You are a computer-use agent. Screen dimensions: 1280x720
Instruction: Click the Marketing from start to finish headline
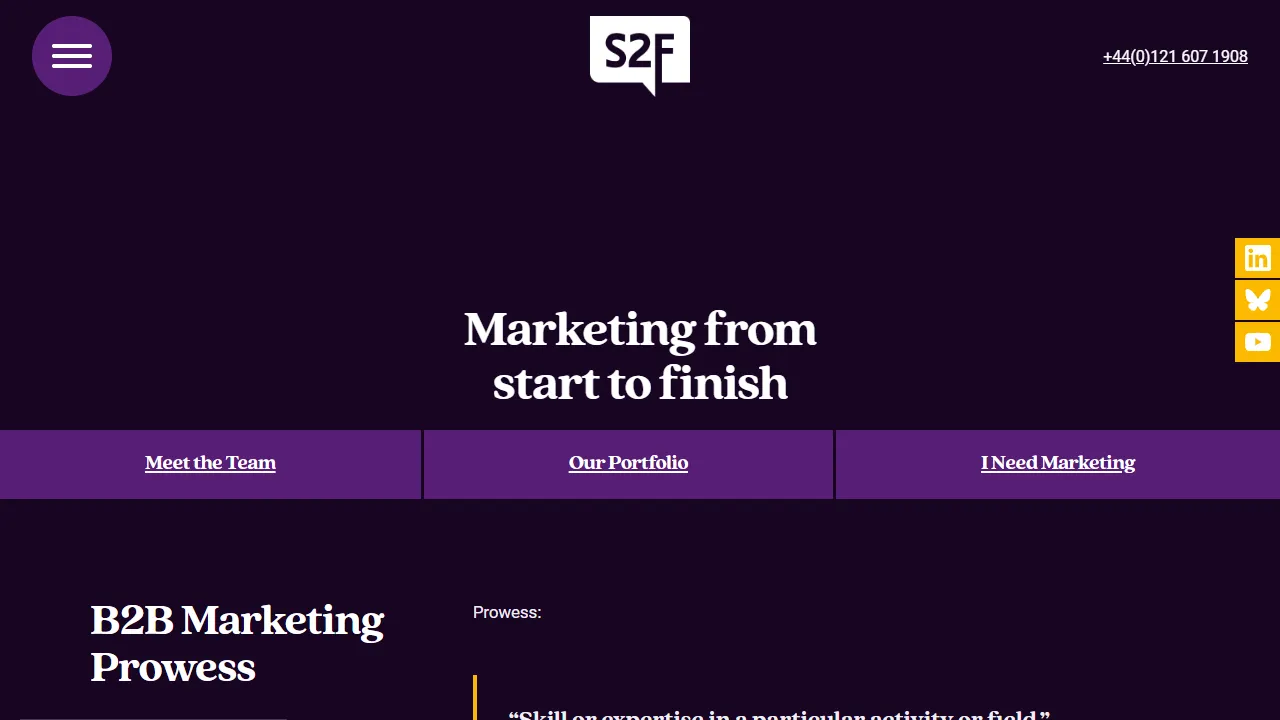click(640, 355)
